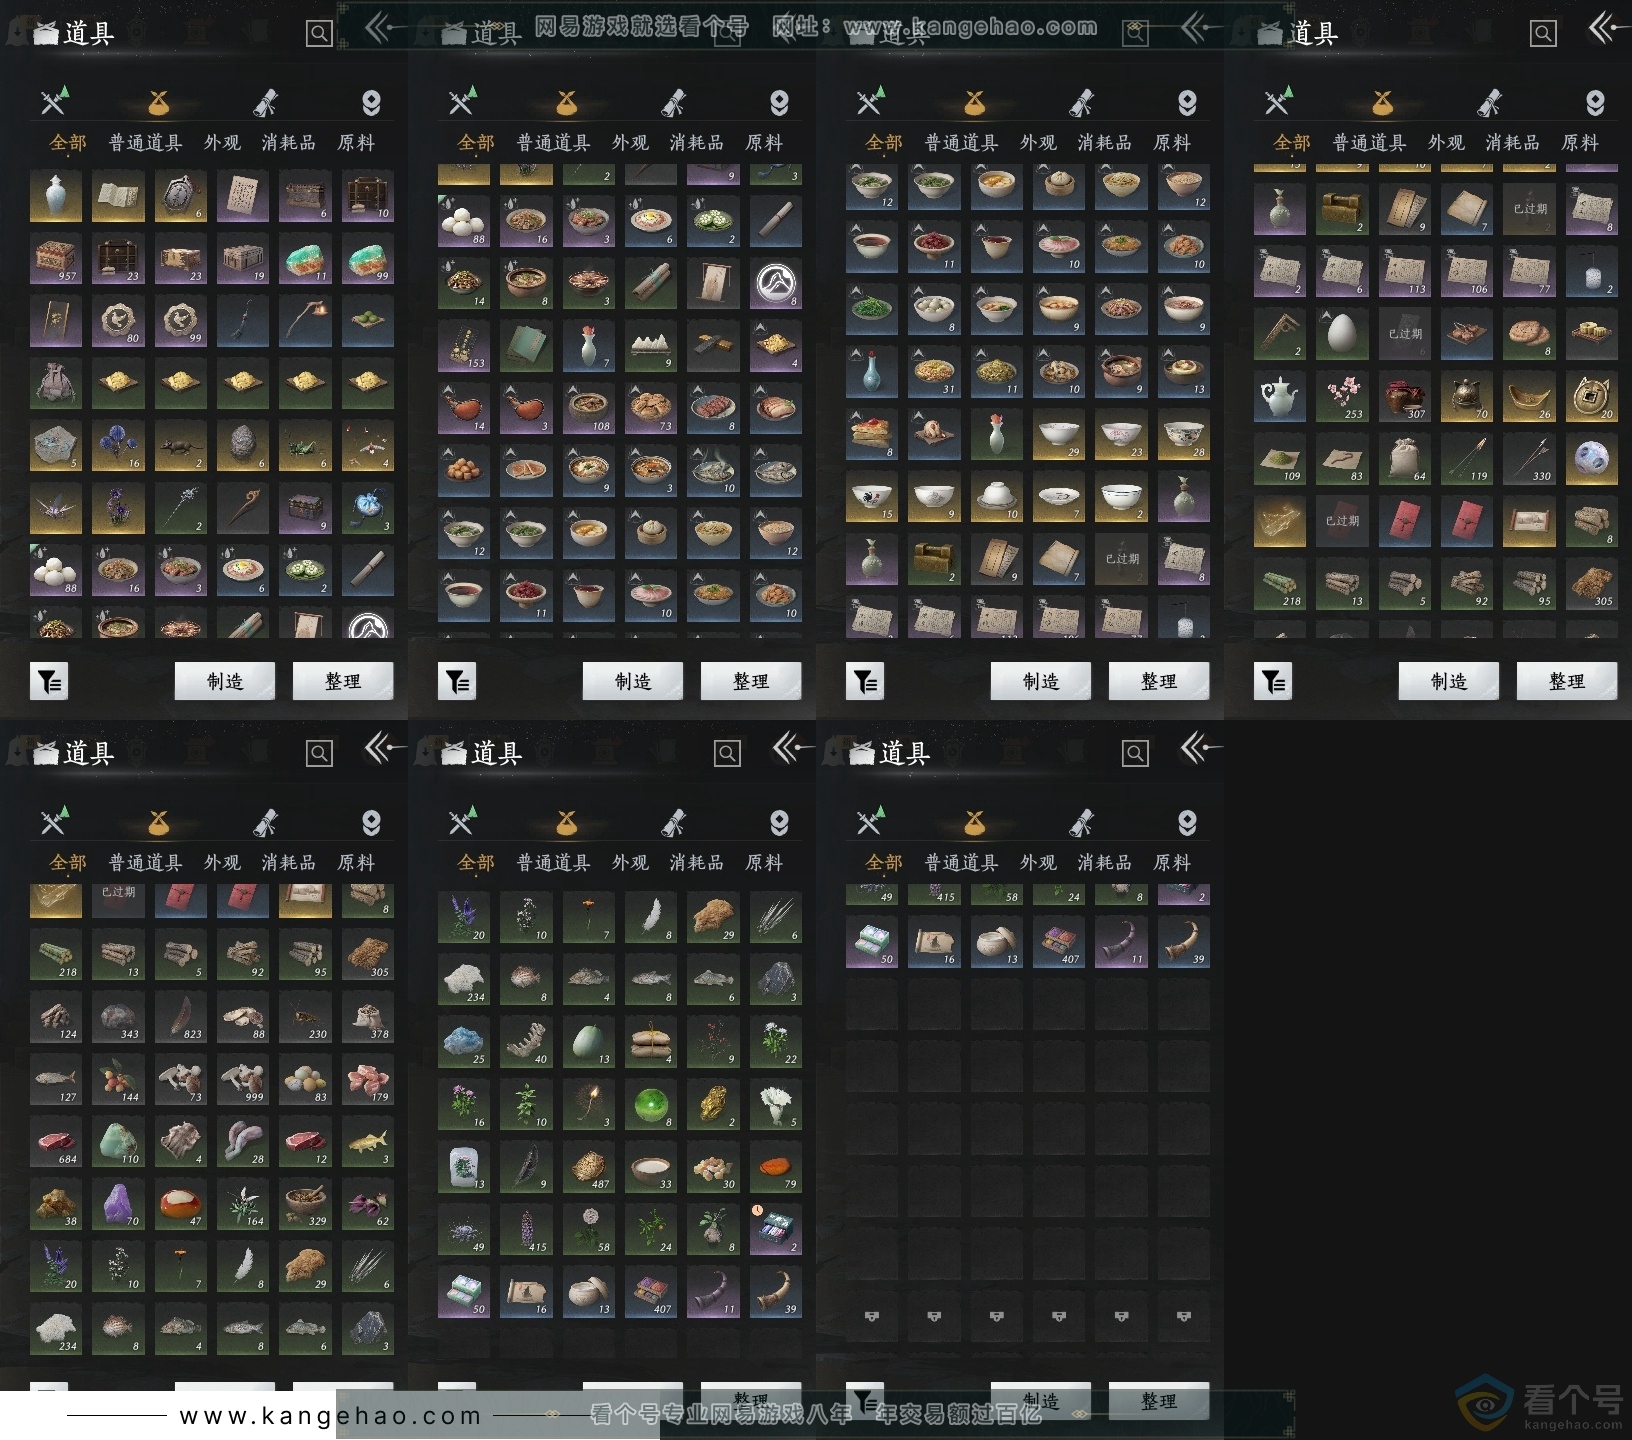Select item stack with count 153
Image resolution: width=1632 pixels, height=1440 pixels.
(x=464, y=346)
